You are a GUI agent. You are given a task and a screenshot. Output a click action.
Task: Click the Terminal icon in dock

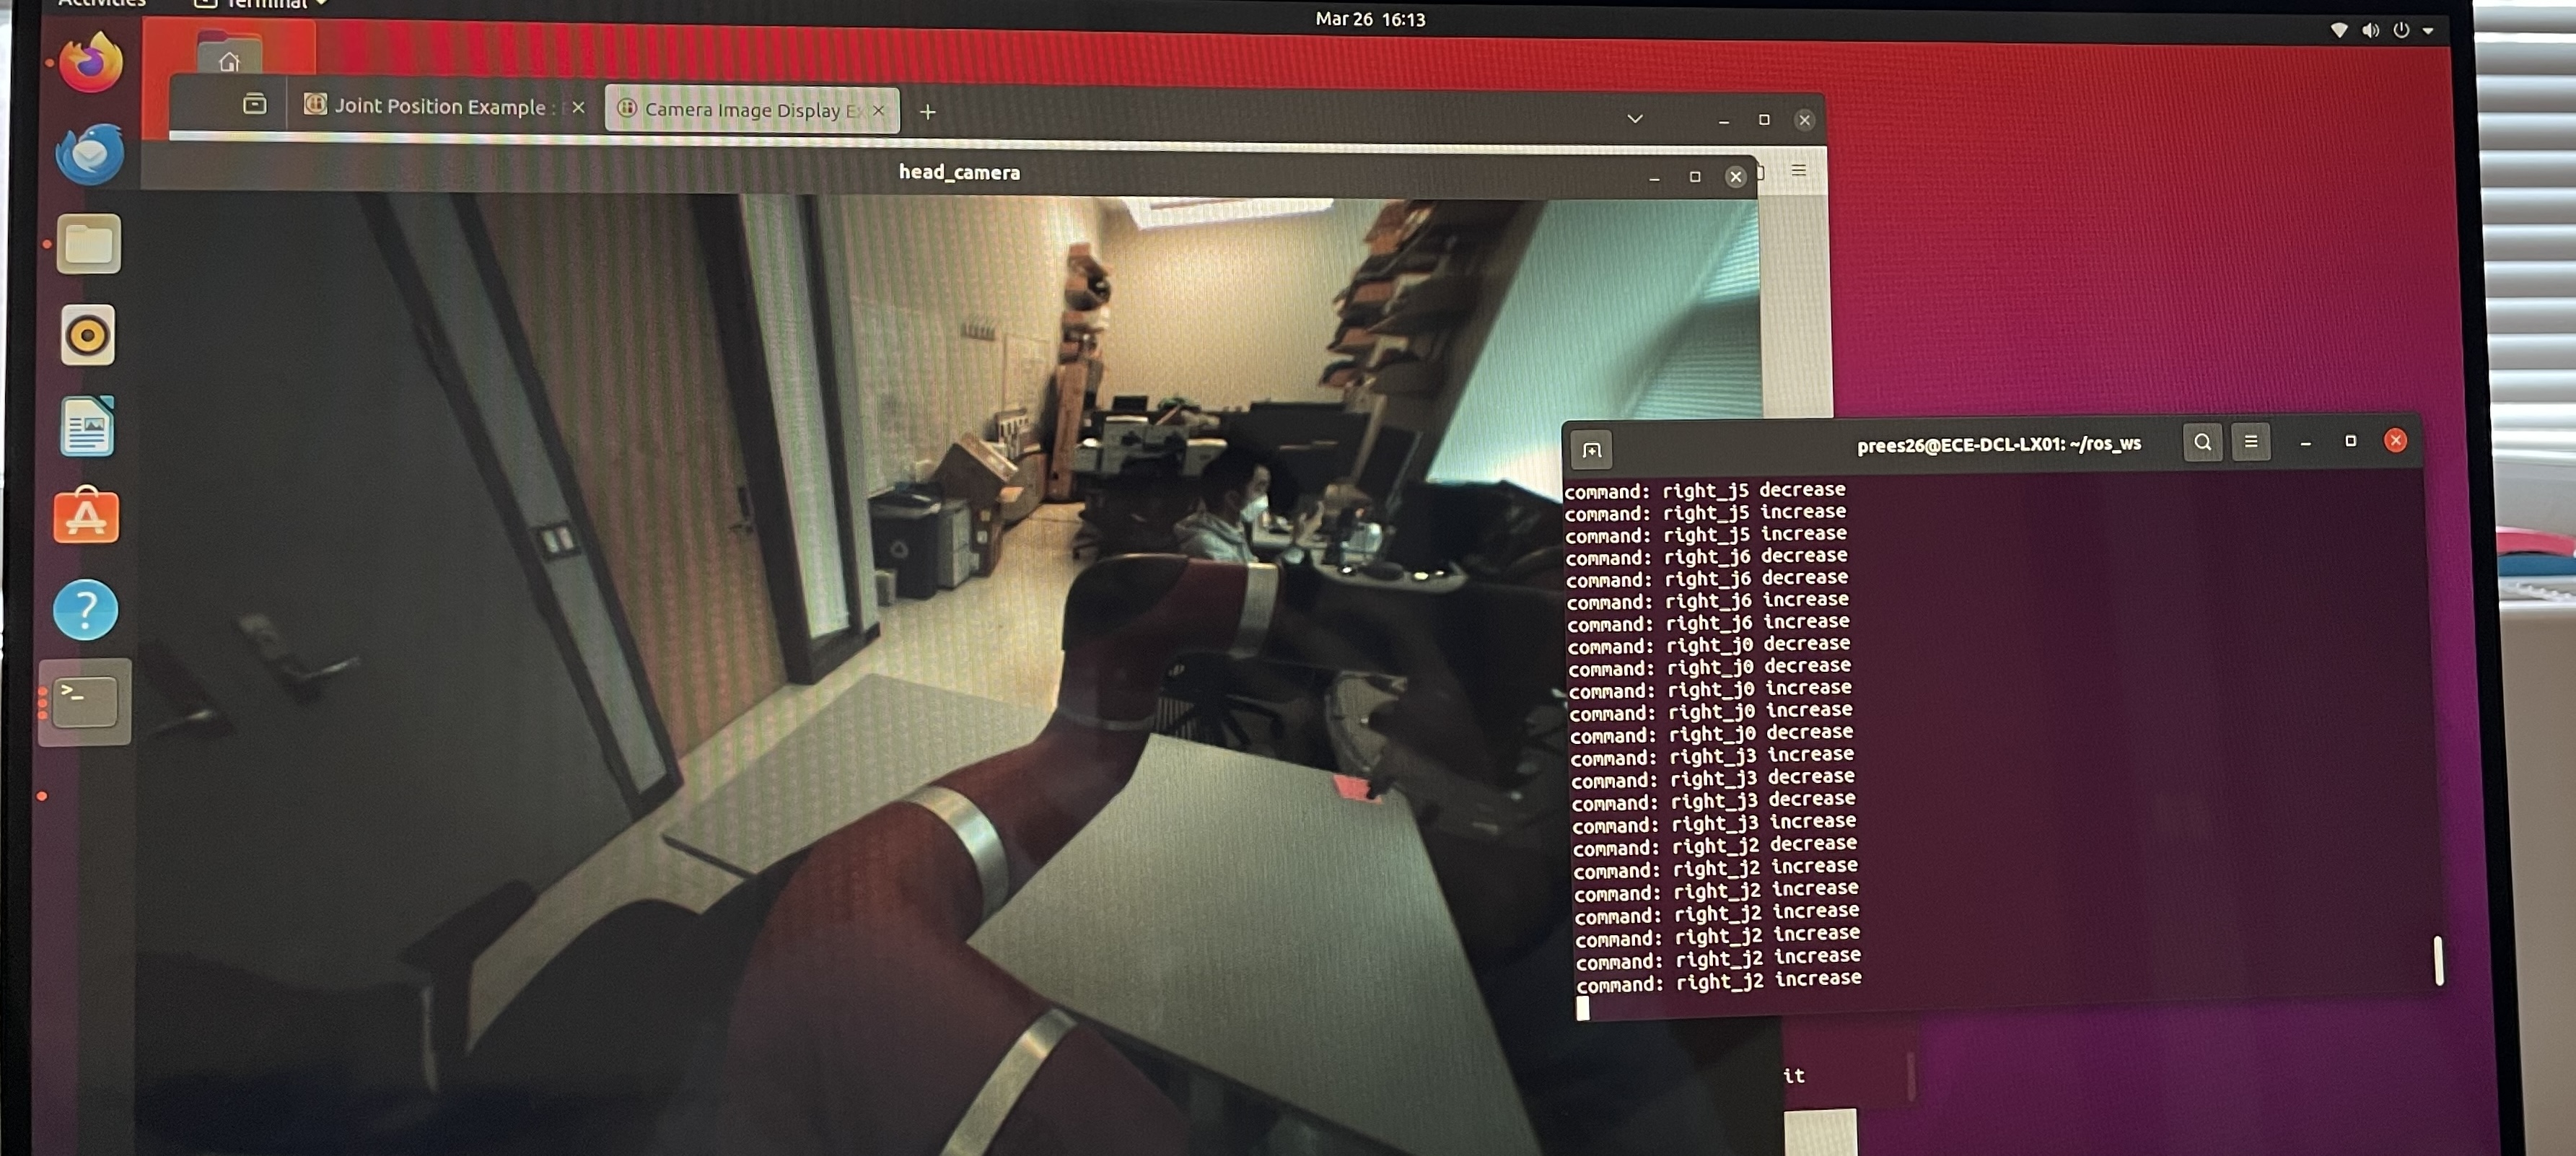[x=86, y=702]
